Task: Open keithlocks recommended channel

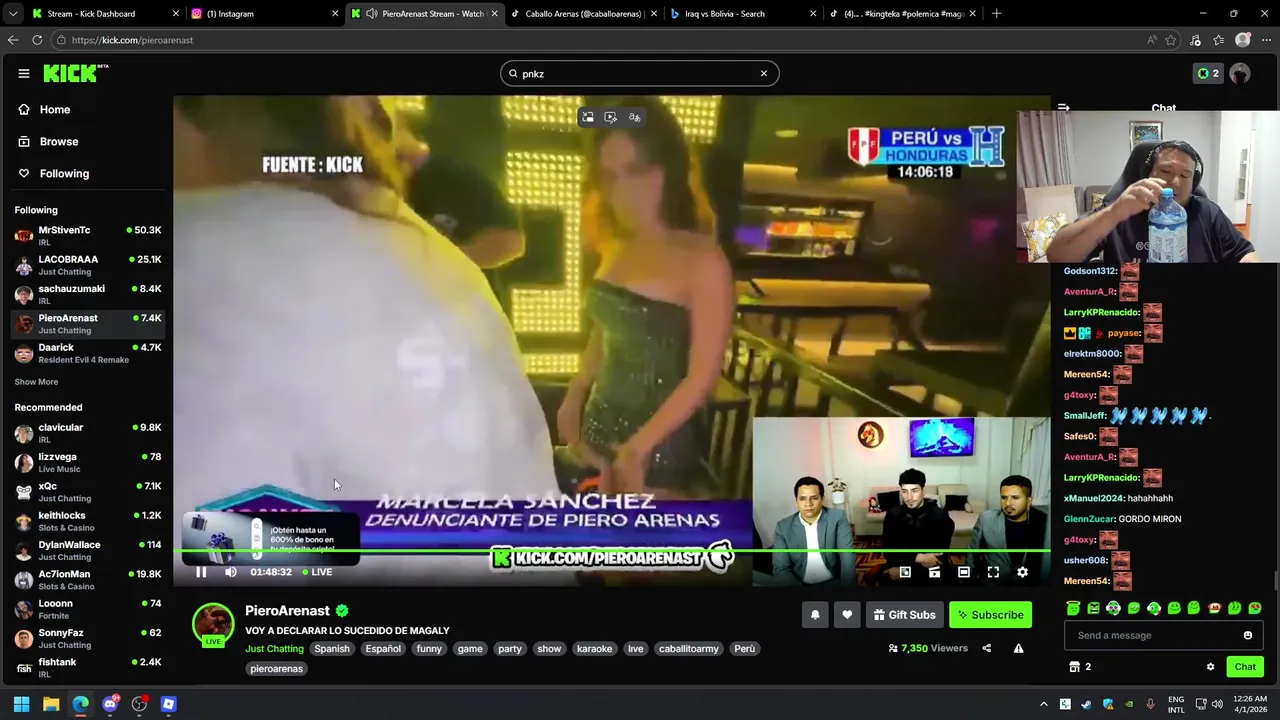Action: pyautogui.click(x=87, y=521)
